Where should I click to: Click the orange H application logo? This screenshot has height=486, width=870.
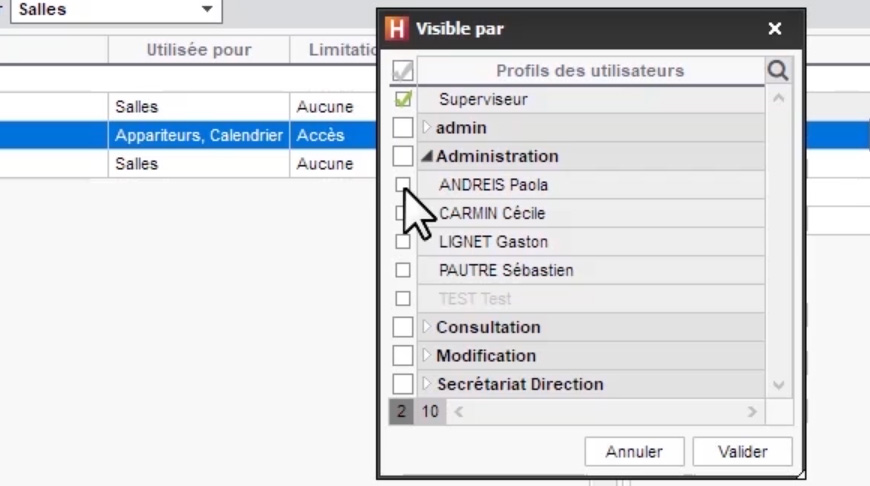pyautogui.click(x=397, y=28)
